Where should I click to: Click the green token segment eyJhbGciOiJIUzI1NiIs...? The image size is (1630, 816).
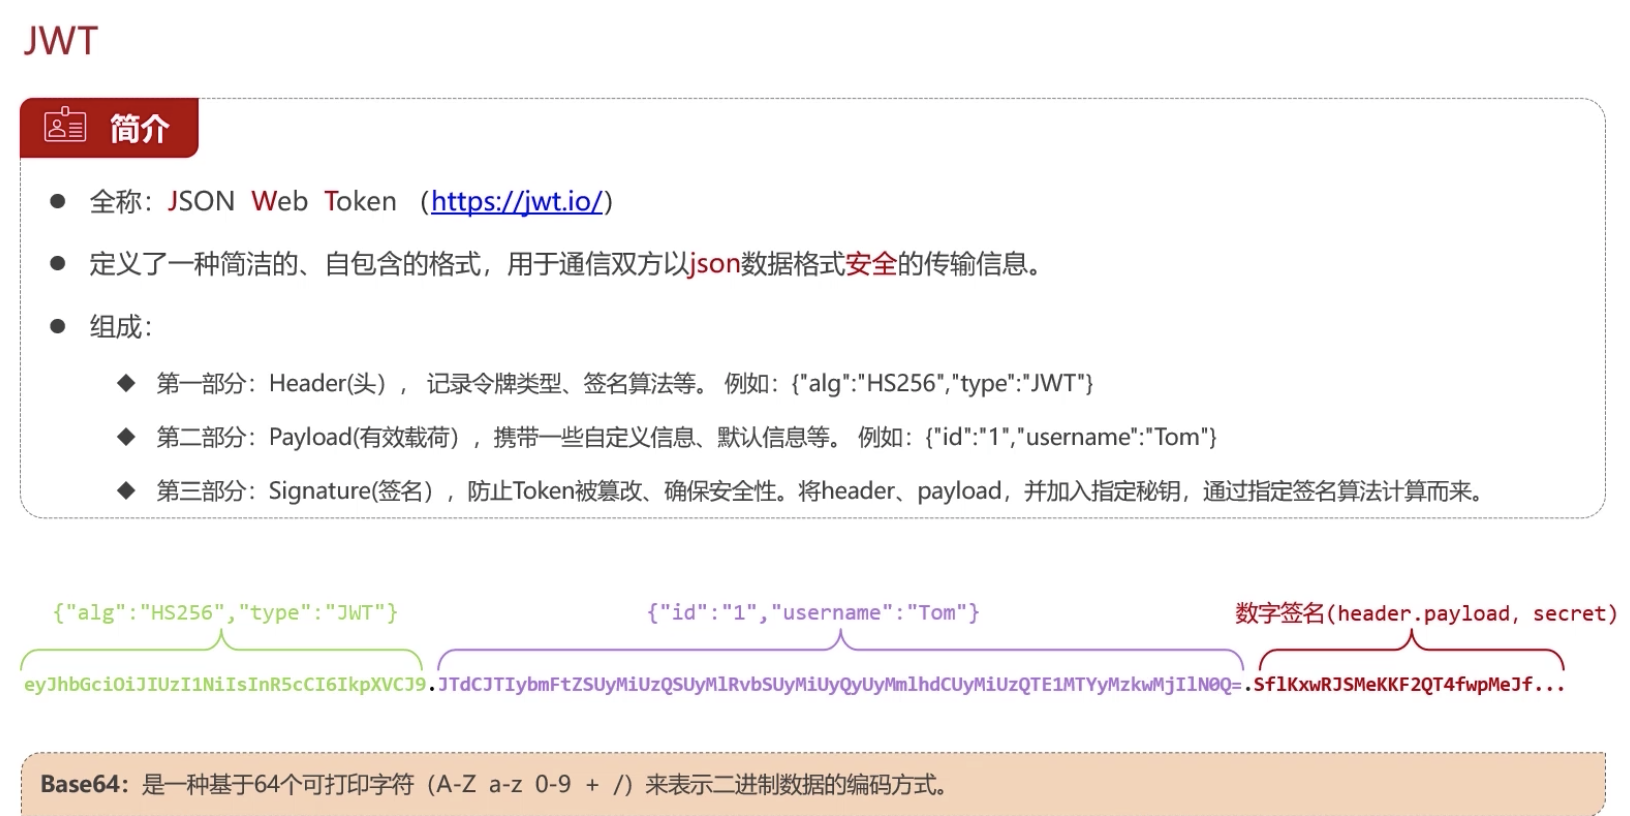pos(225,685)
